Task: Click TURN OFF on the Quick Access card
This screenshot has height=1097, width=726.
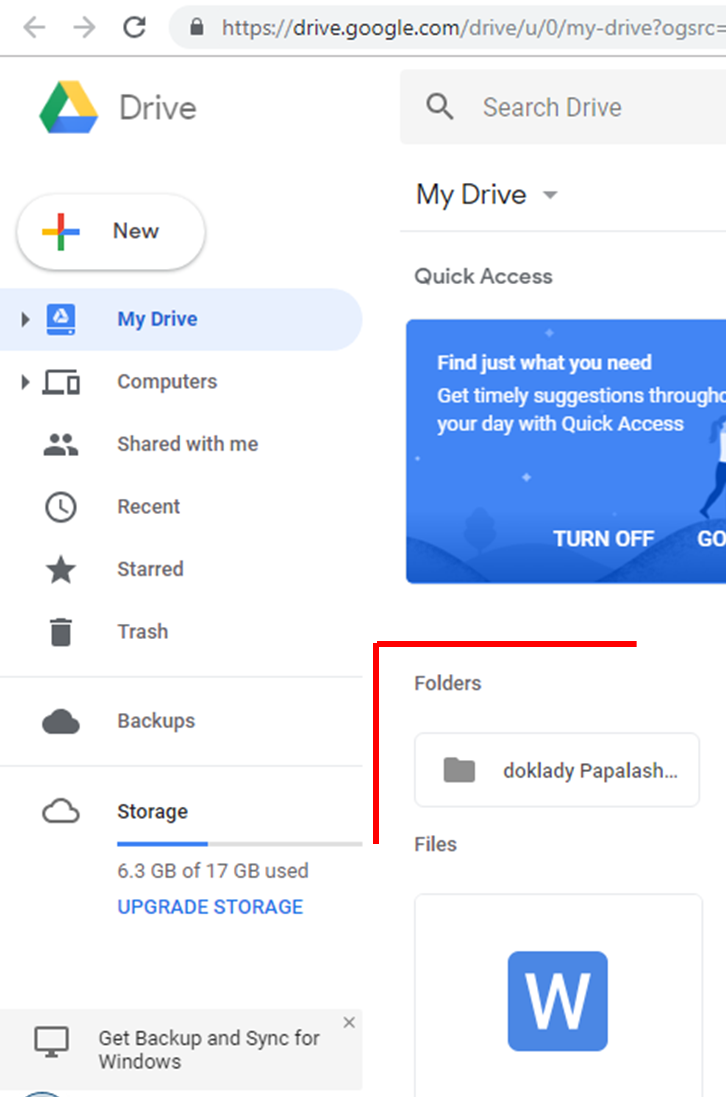Action: pos(604,539)
